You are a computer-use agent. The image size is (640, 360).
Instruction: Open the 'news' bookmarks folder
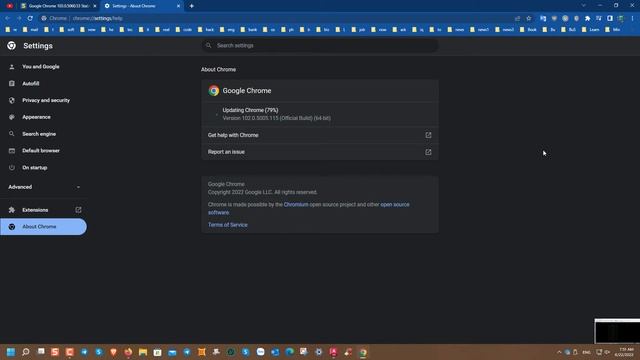tap(456, 30)
